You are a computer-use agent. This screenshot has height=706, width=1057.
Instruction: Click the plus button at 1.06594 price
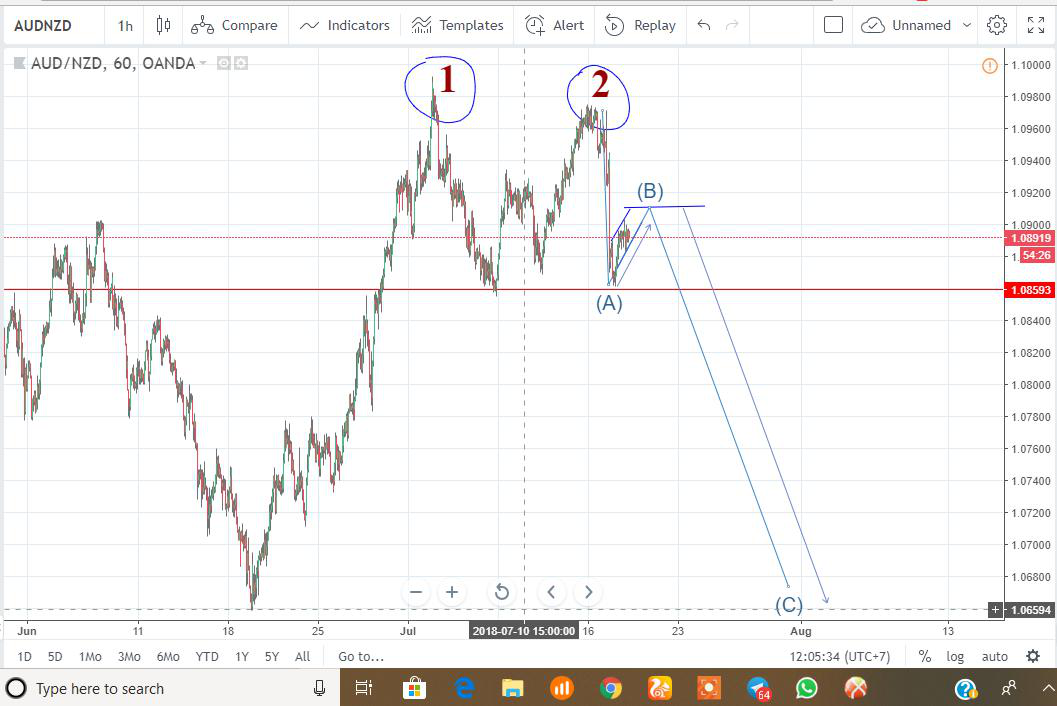(x=995, y=610)
